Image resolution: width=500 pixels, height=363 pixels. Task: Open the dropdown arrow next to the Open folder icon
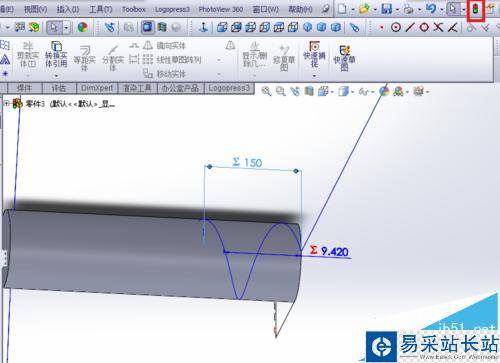375,10
